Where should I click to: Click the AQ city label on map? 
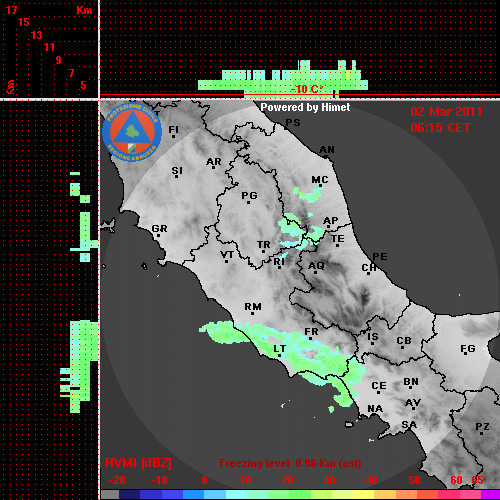316,266
